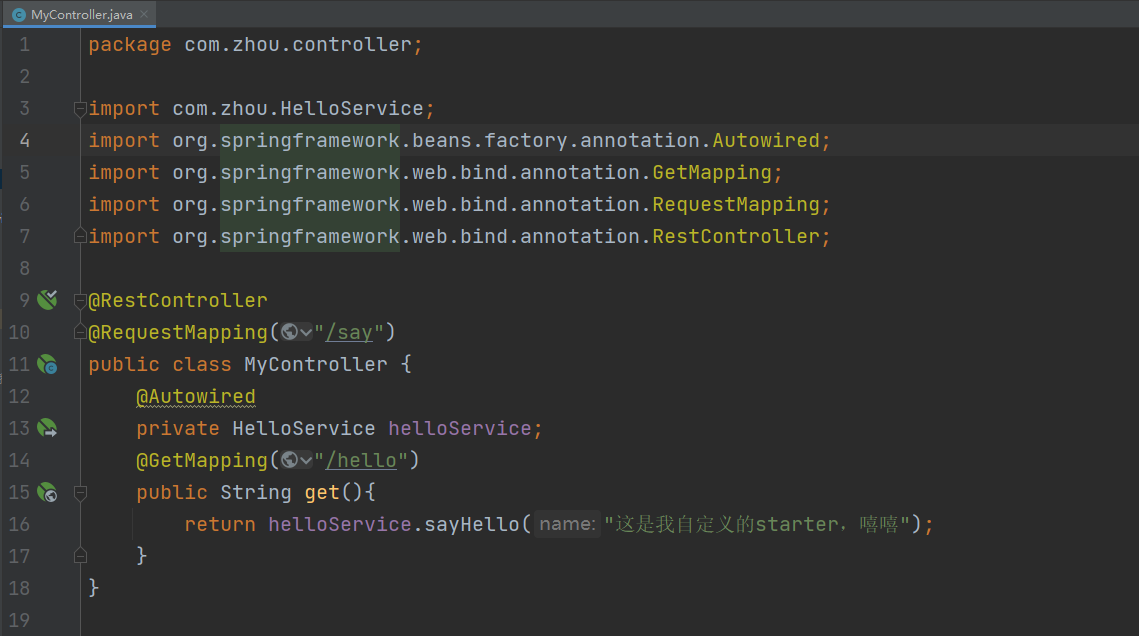
Task: Close the MyController.java tab
Action: coord(144,14)
